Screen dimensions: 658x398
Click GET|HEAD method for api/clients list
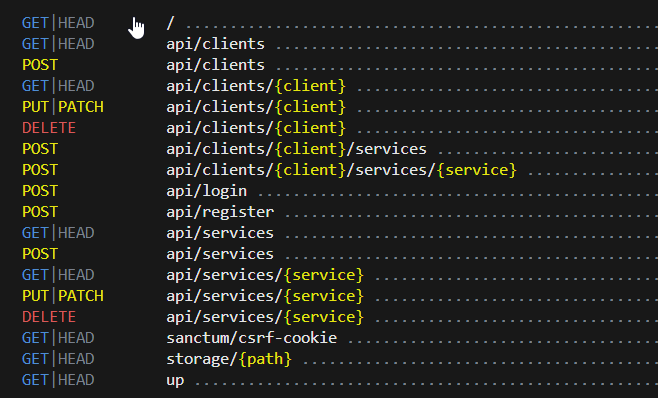[58, 44]
